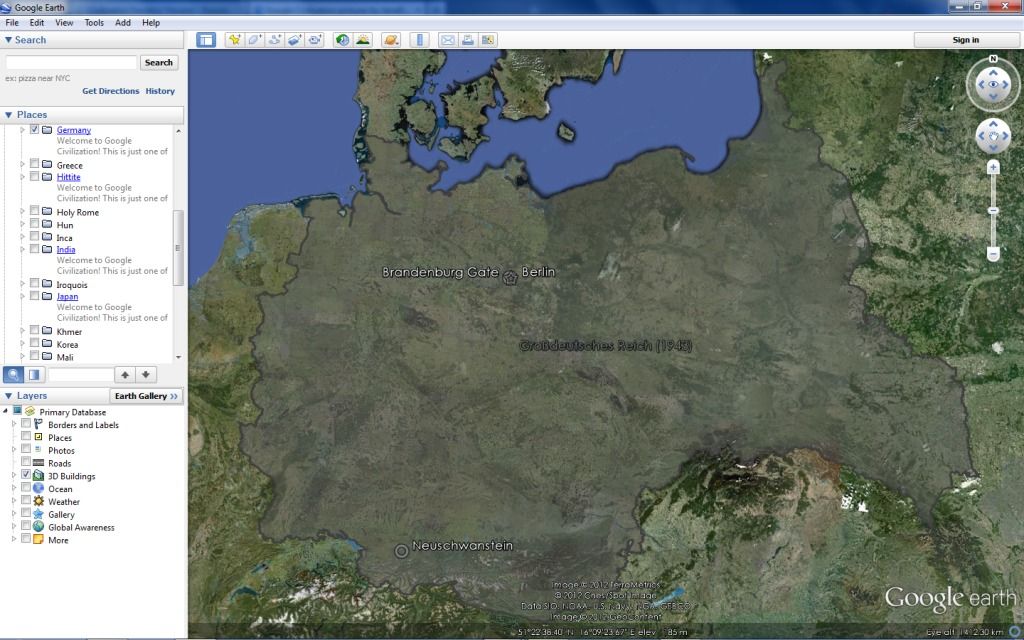Move selected place down arrow
1024x640 pixels.
pos(146,374)
